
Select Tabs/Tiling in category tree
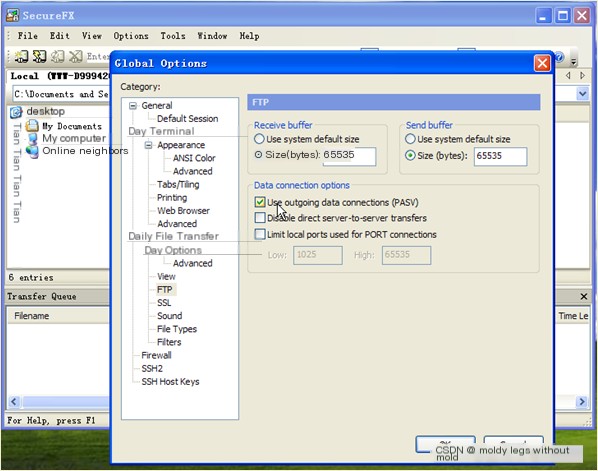click(178, 185)
